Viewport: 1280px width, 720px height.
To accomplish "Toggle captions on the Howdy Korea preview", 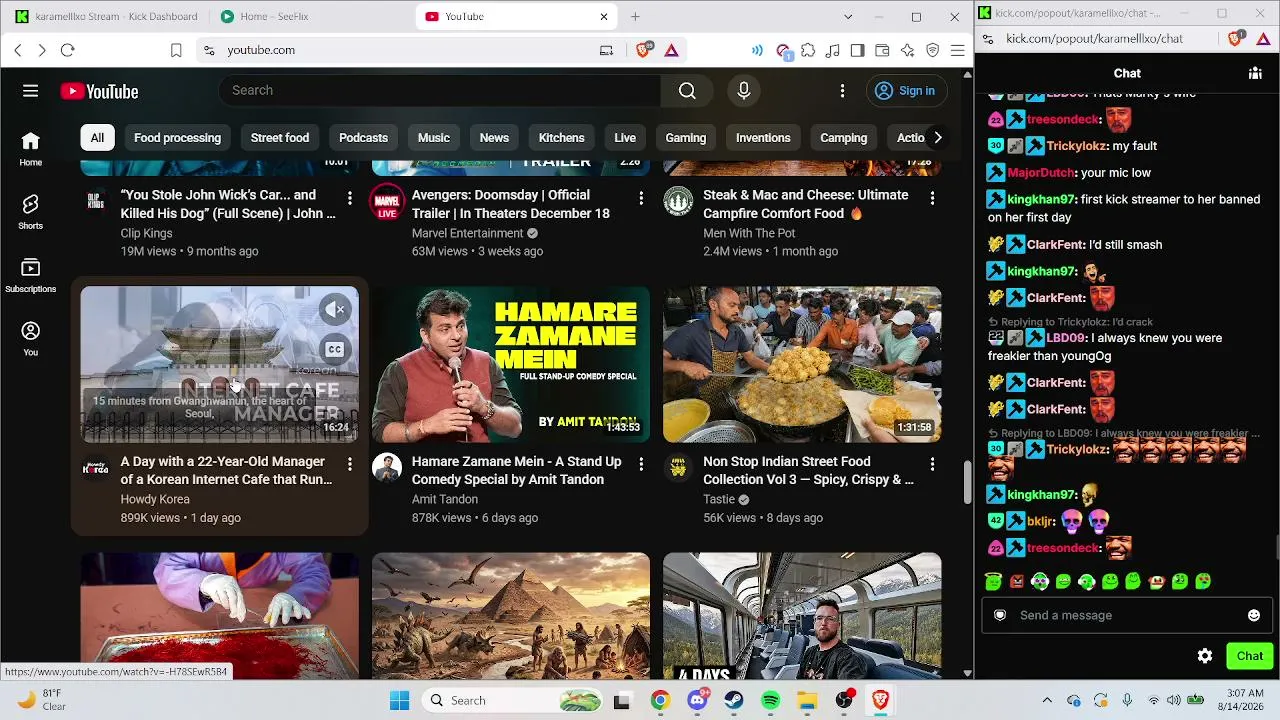I will [335, 349].
